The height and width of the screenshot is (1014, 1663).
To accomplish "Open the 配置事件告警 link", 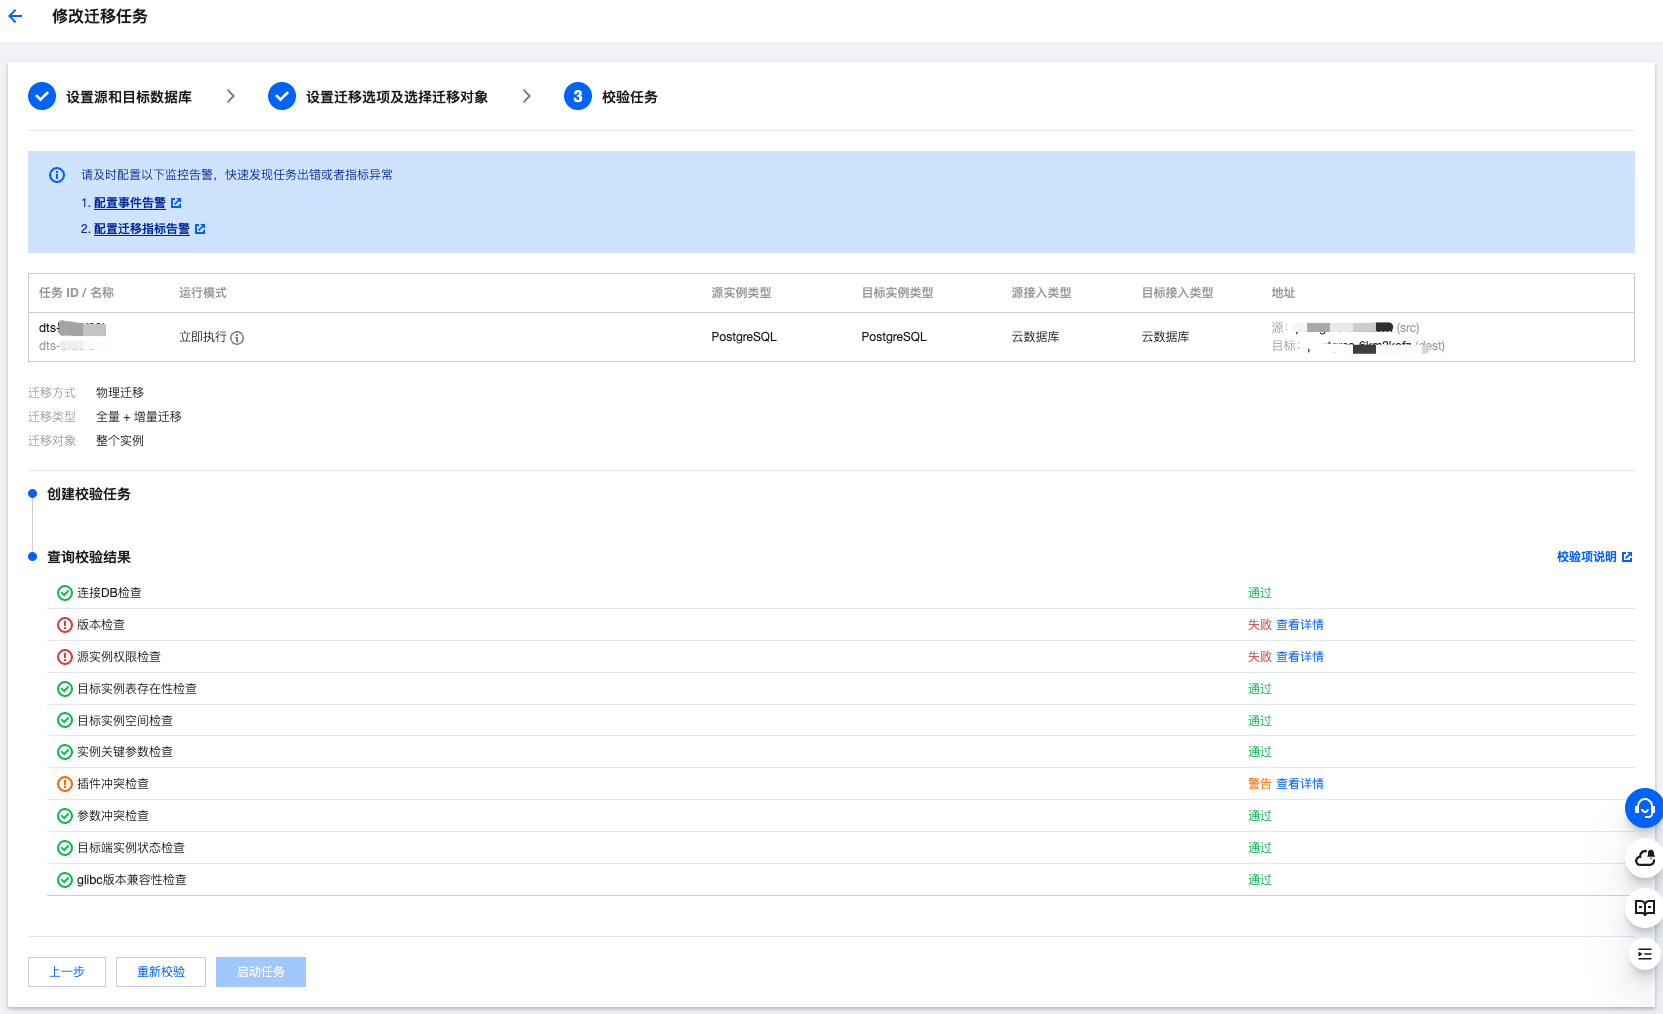I will tap(130, 203).
